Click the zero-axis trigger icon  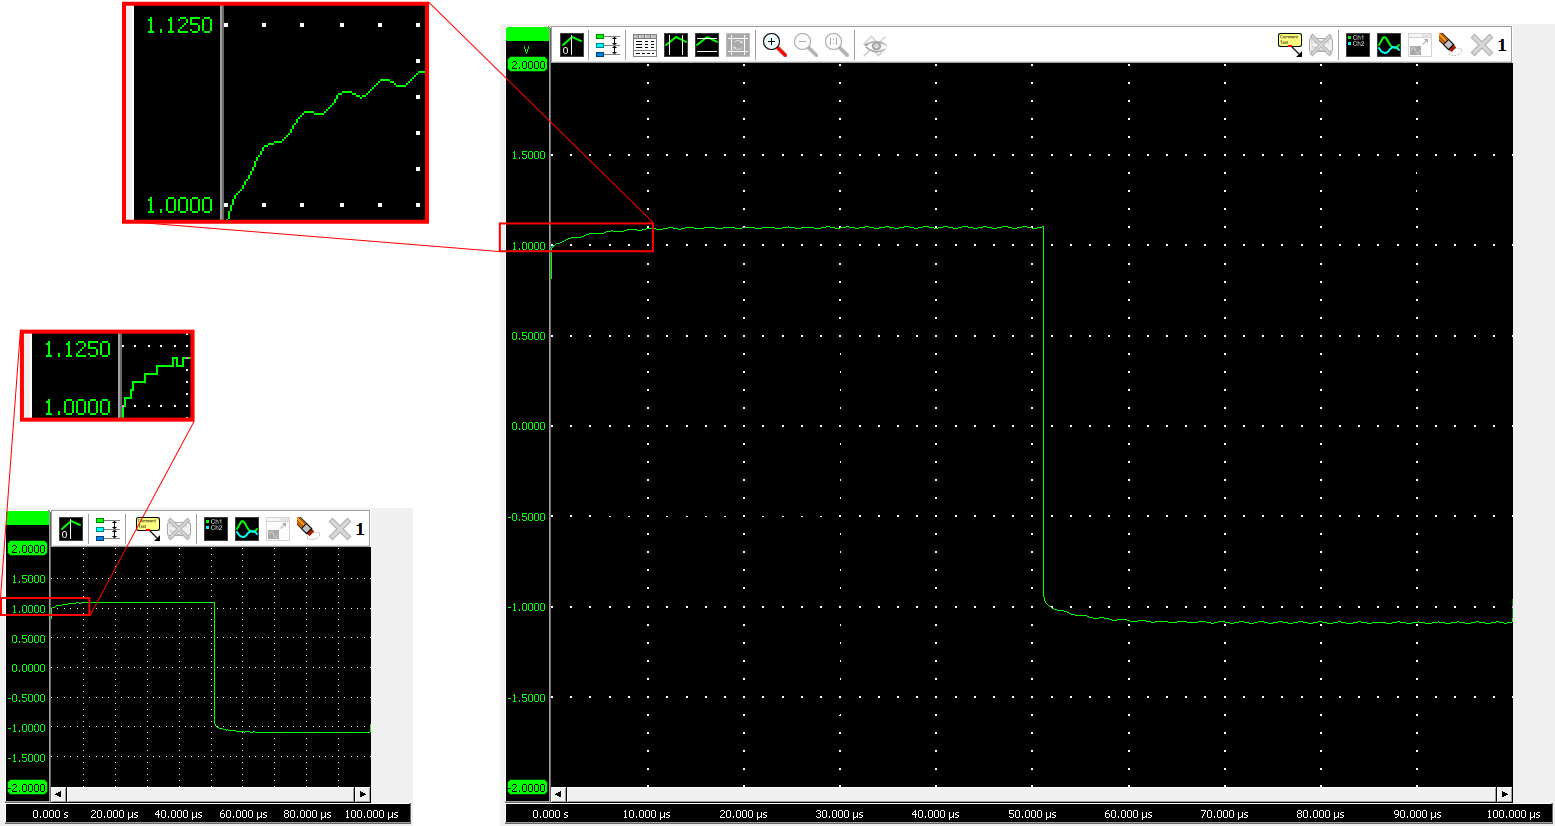coord(570,44)
